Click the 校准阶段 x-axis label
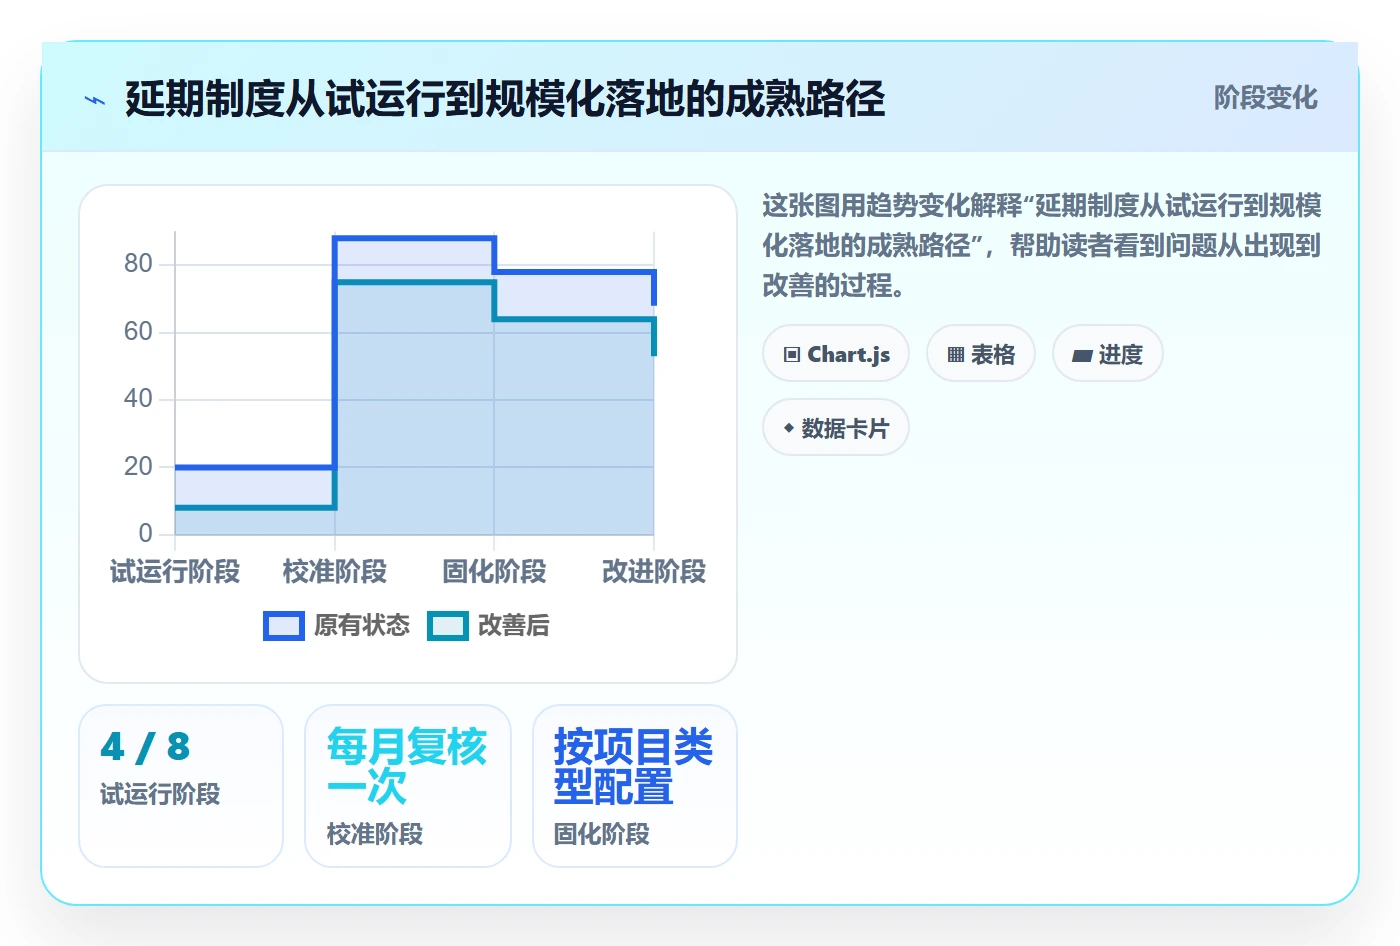The width and height of the screenshot is (1400, 946). tap(335, 572)
